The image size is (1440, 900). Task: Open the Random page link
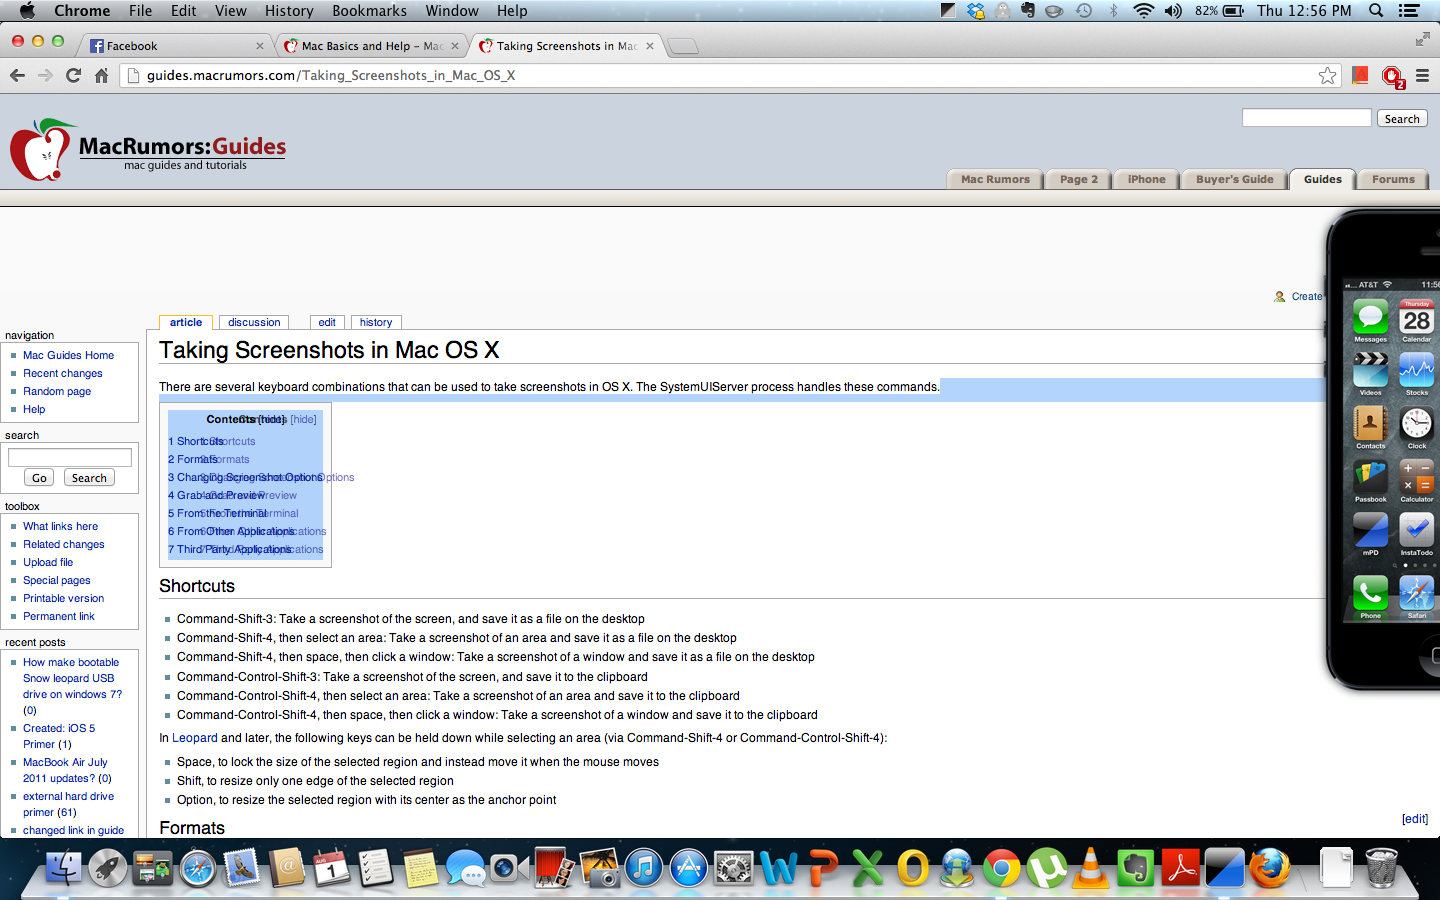tap(57, 391)
